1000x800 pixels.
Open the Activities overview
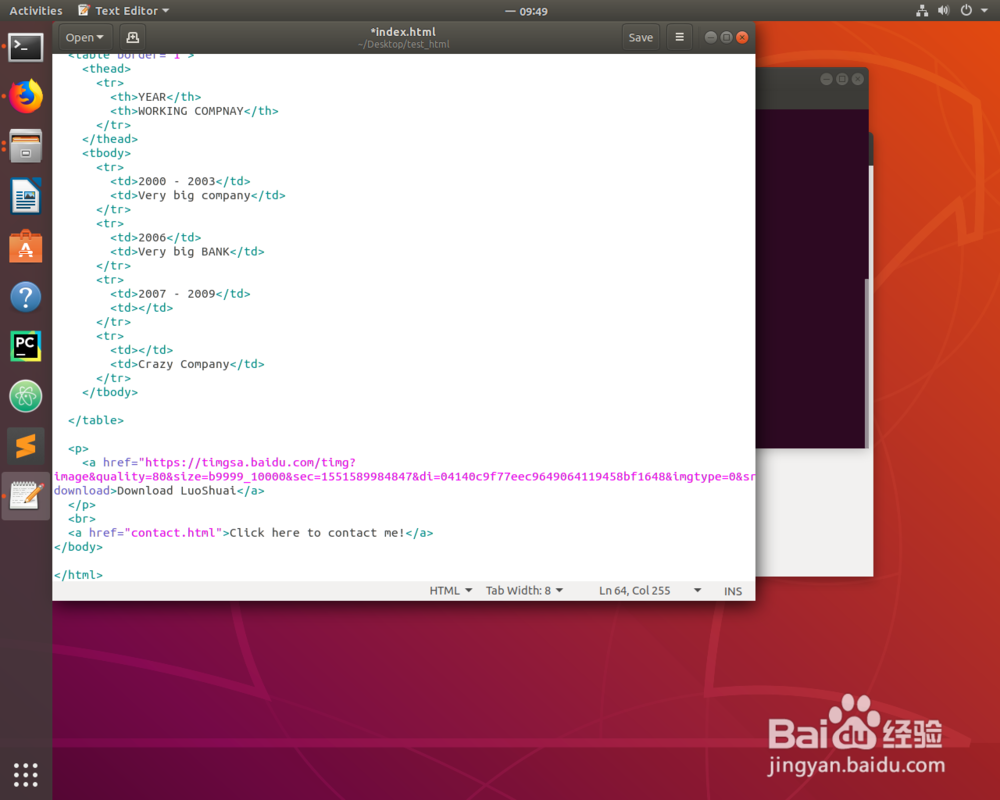click(36, 11)
